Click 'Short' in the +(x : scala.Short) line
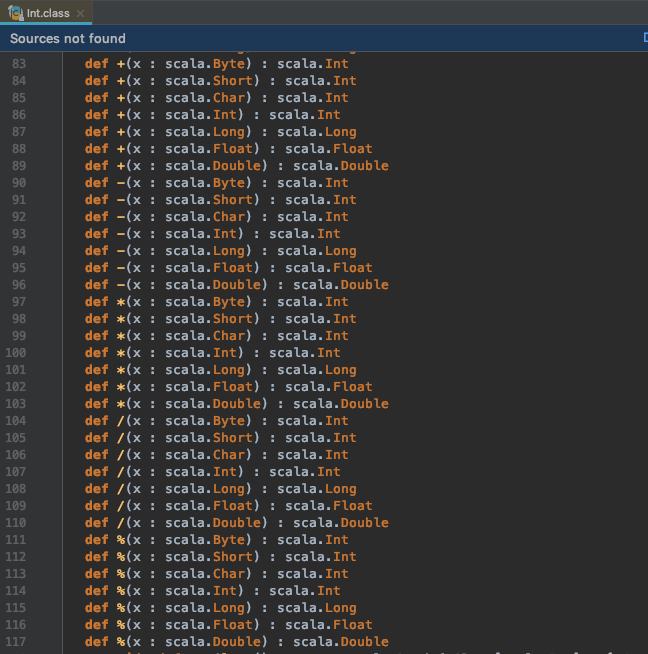The width and height of the screenshot is (648, 654). click(x=233, y=80)
